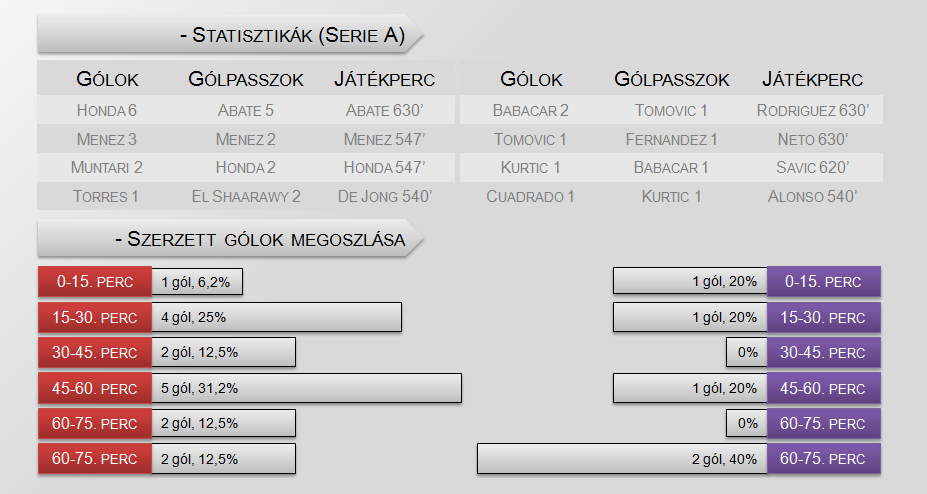Select the Cuadrado 1 goals cell
The height and width of the screenshot is (494, 927).
click(530, 196)
